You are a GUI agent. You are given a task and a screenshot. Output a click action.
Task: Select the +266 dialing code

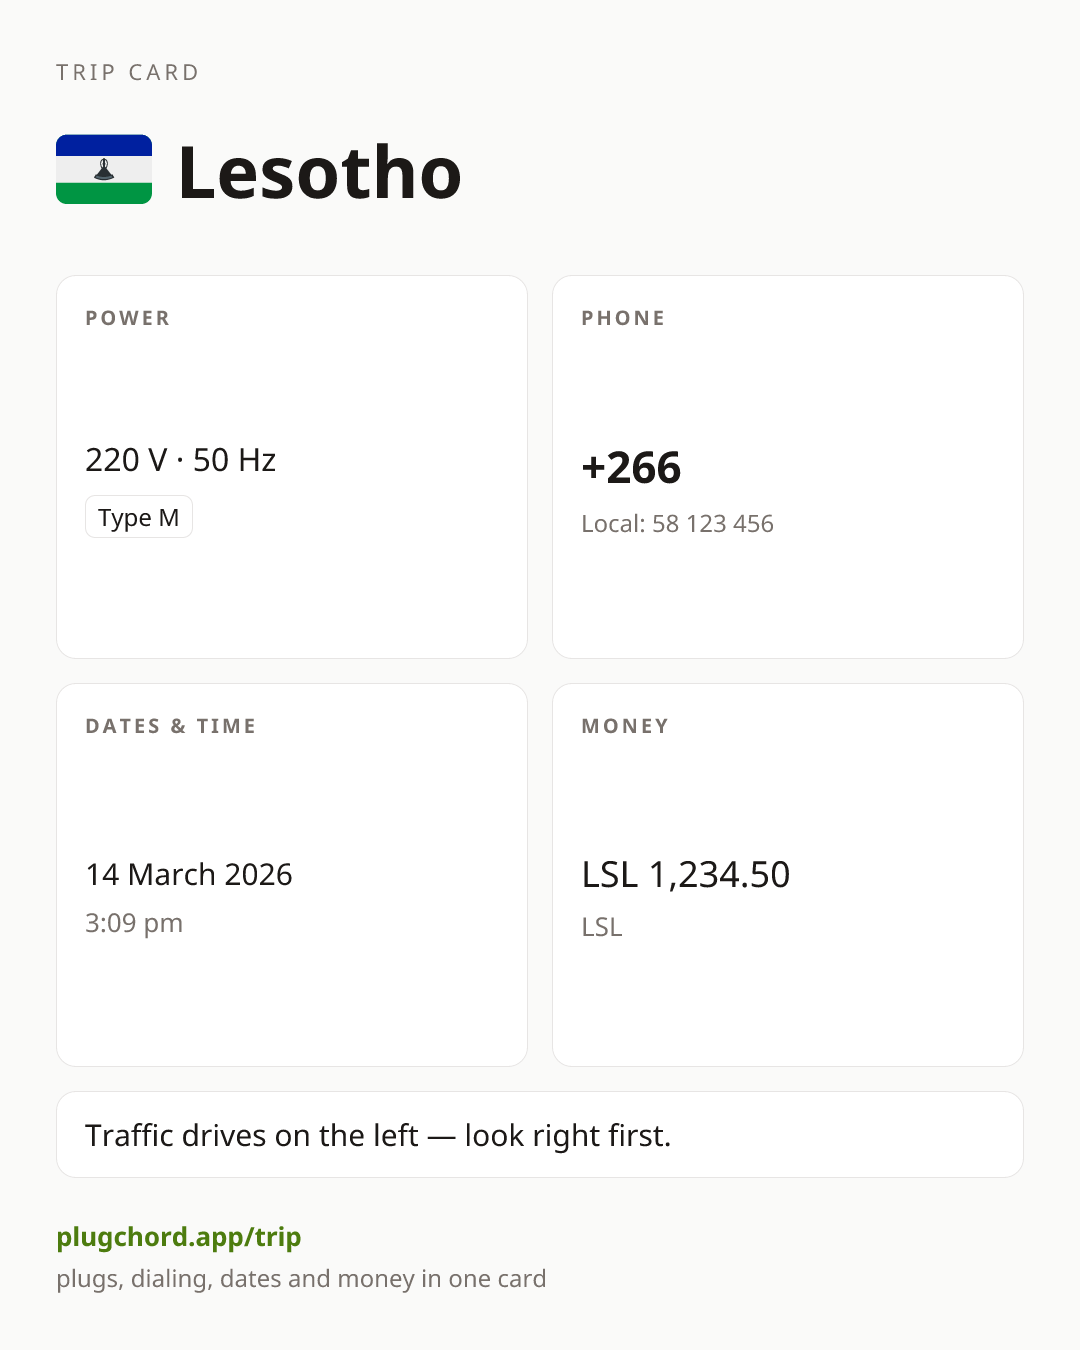(x=631, y=467)
